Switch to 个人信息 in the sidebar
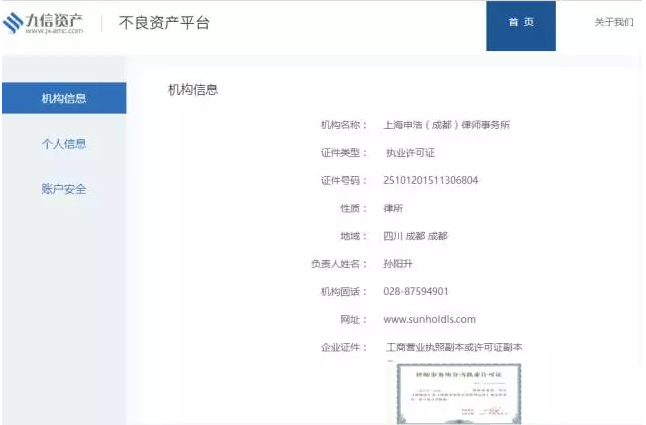 pyautogui.click(x=64, y=143)
